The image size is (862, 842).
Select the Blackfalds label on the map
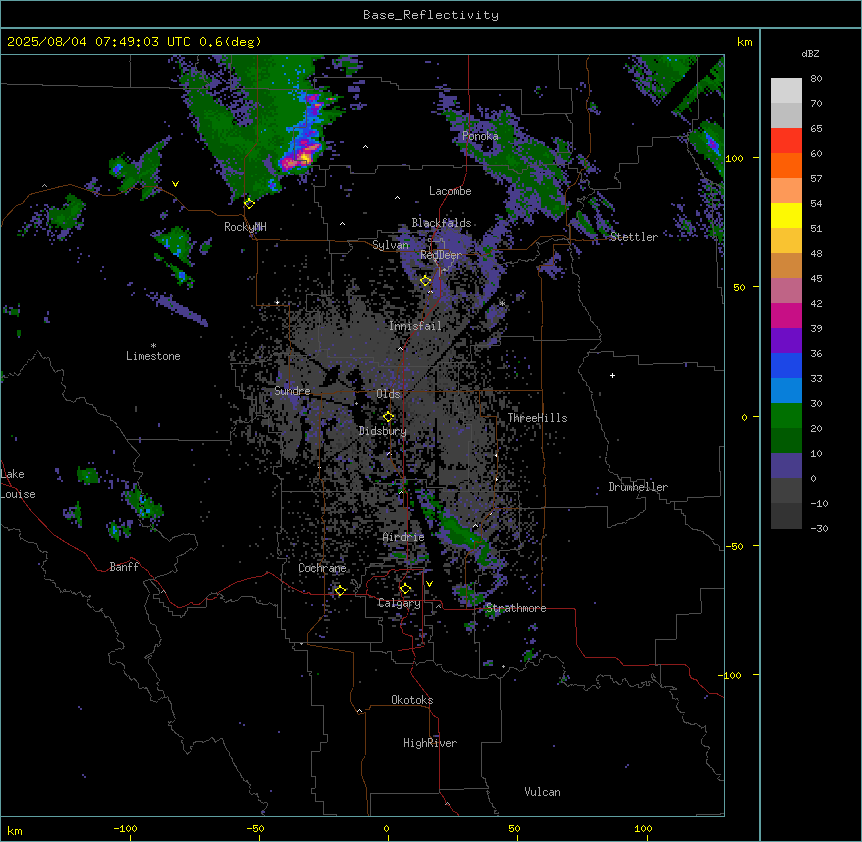(x=441, y=223)
